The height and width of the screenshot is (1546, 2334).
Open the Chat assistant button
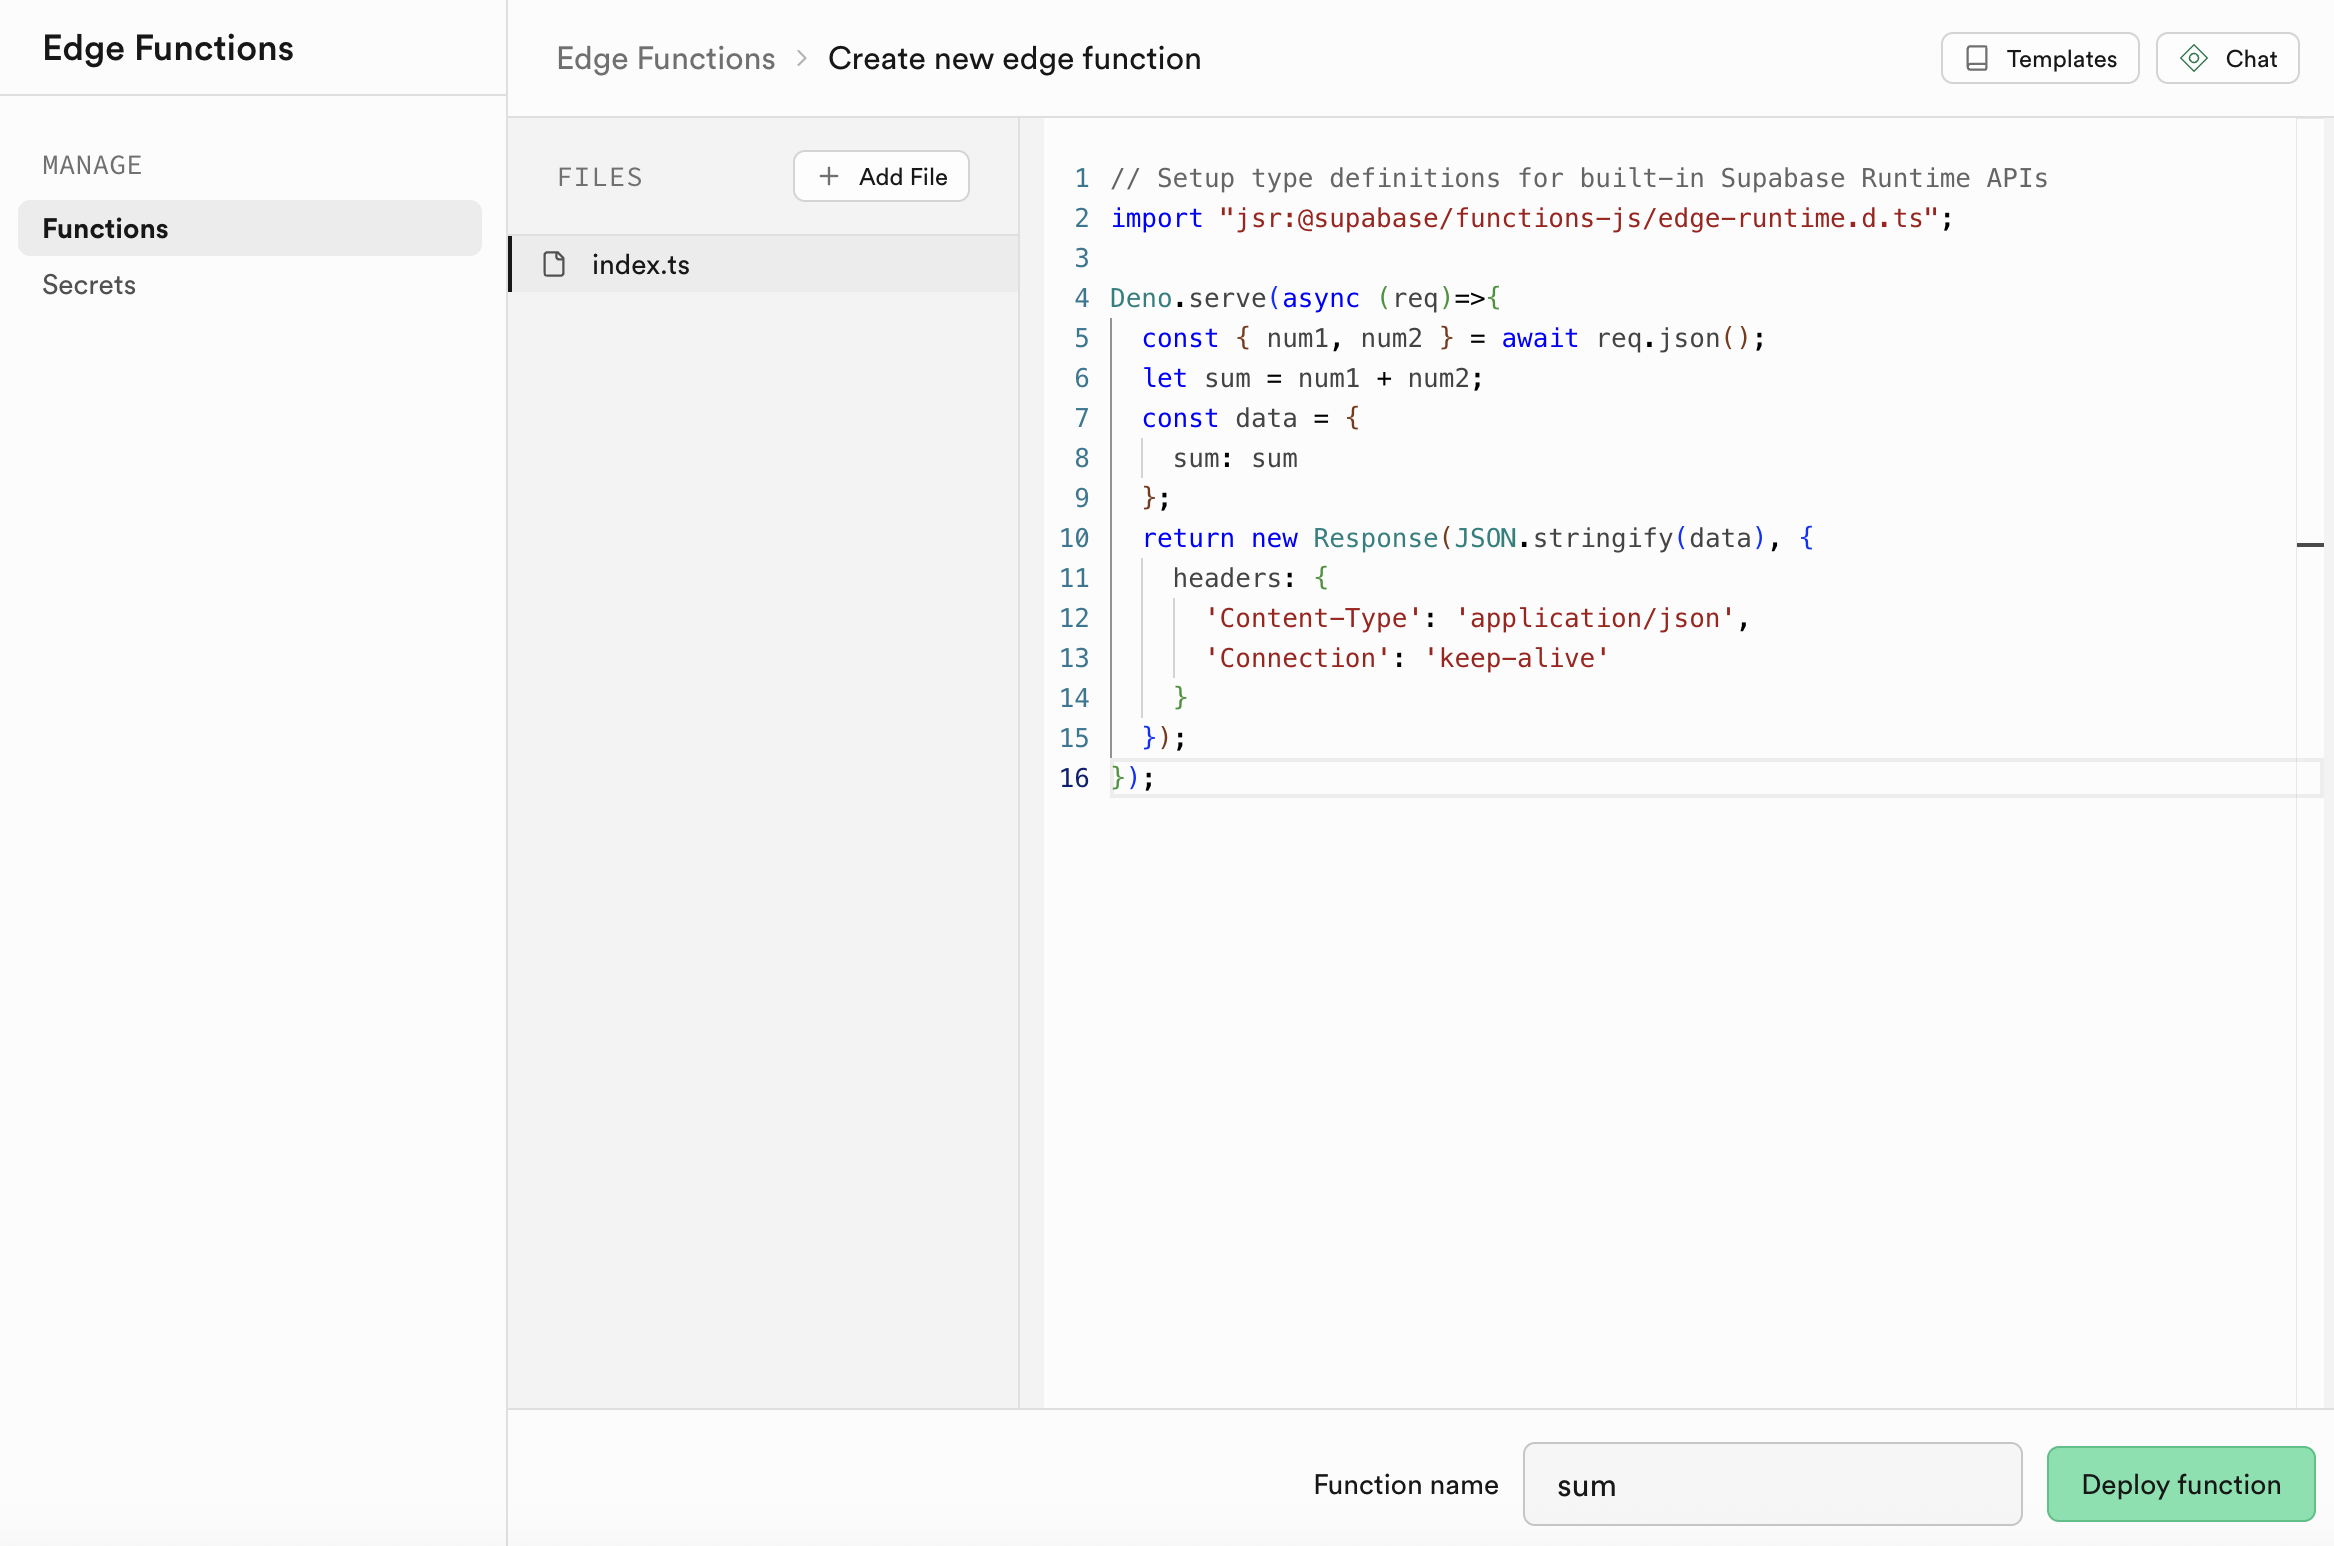(x=2227, y=59)
